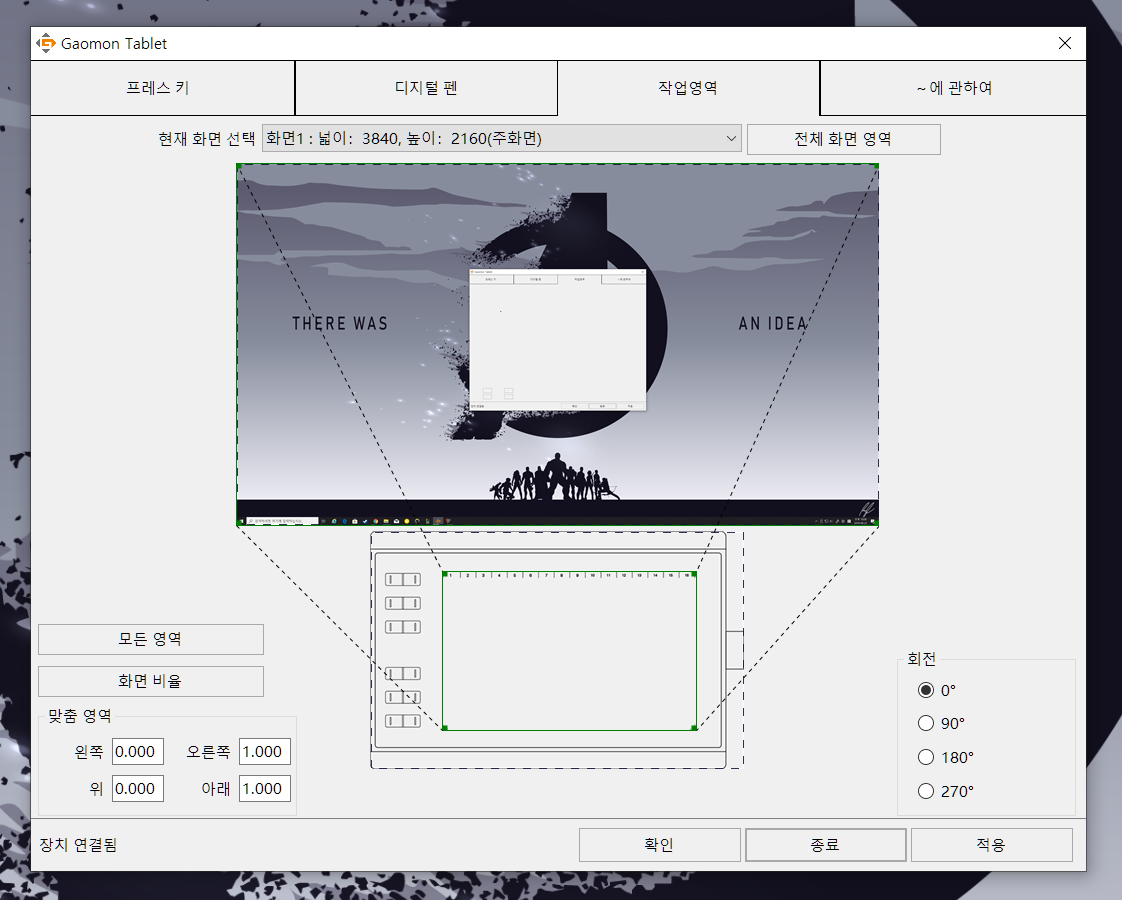Viewport: 1122px width, 900px height.
Task: Close the Gaomon Tablet window
Action: pyautogui.click(x=1065, y=44)
